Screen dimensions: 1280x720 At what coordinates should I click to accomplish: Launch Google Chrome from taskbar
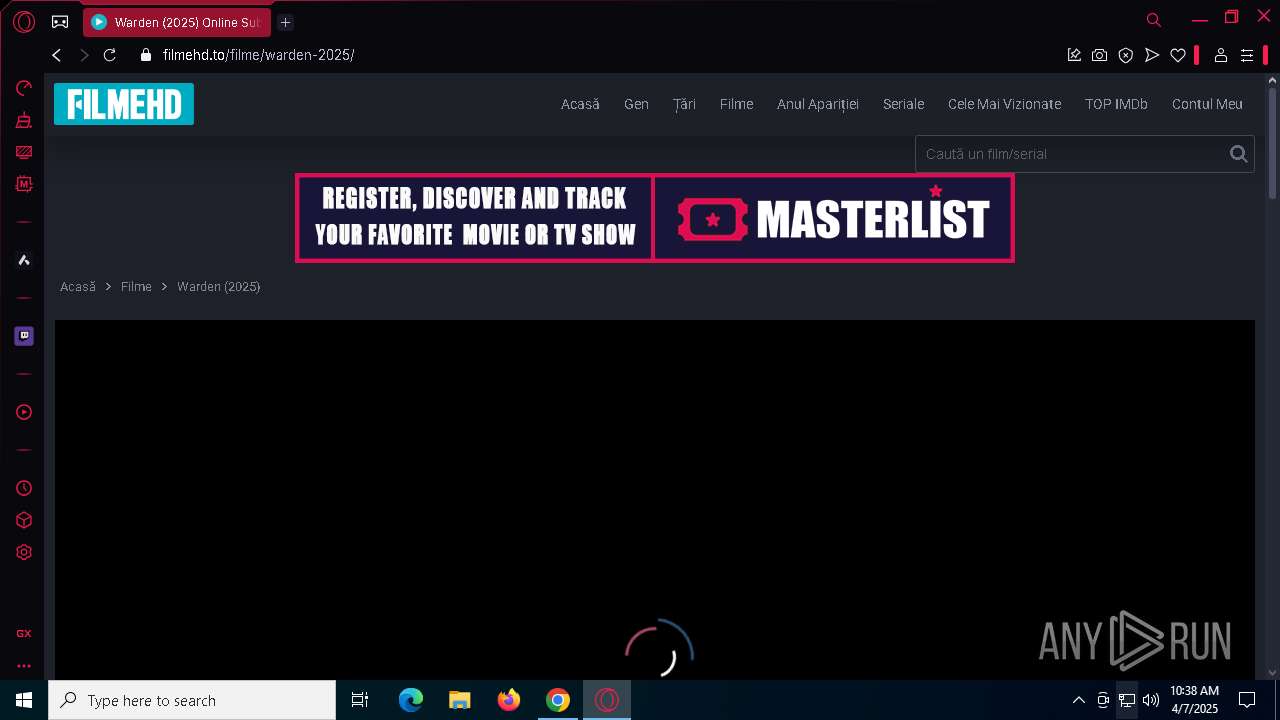click(558, 700)
